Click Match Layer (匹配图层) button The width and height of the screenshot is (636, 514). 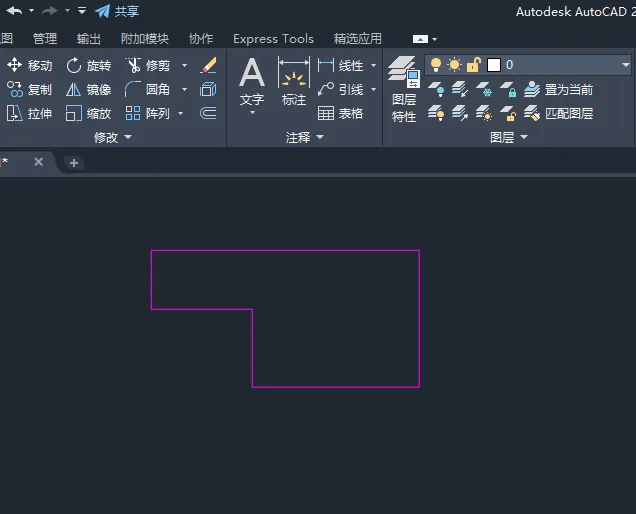point(558,113)
